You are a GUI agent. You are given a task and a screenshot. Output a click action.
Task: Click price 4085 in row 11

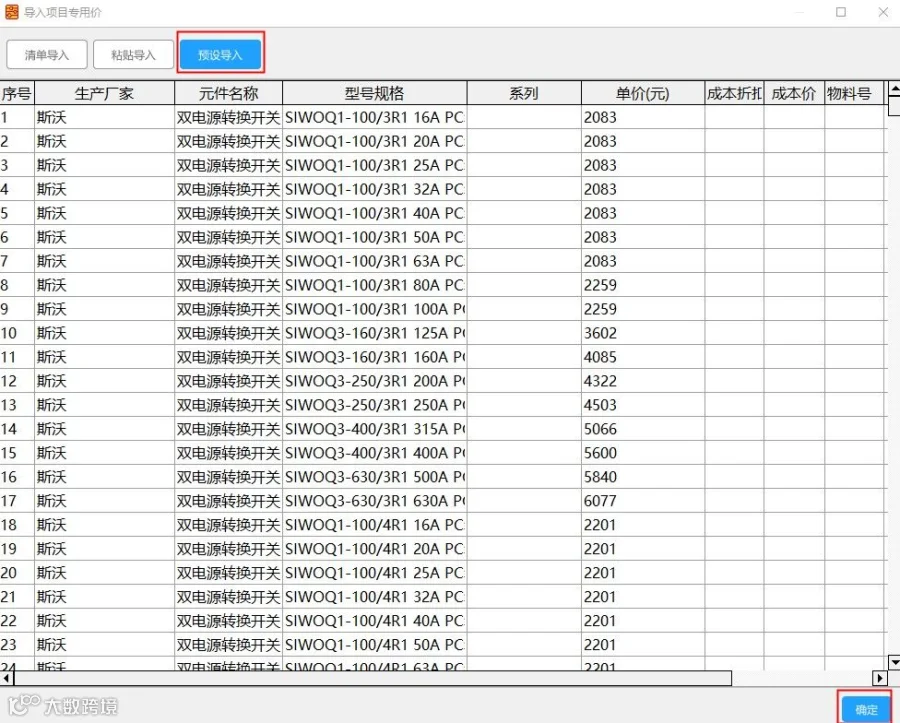[643, 357]
